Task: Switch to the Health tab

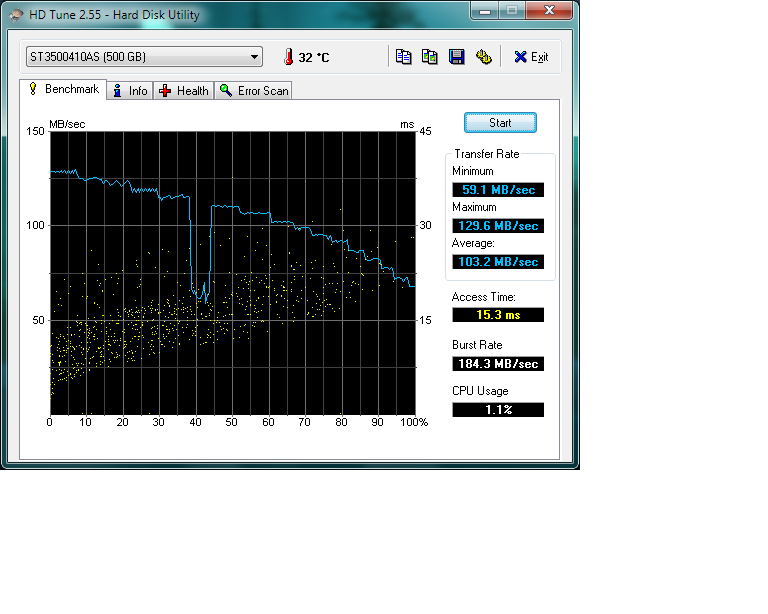Action: (x=184, y=91)
